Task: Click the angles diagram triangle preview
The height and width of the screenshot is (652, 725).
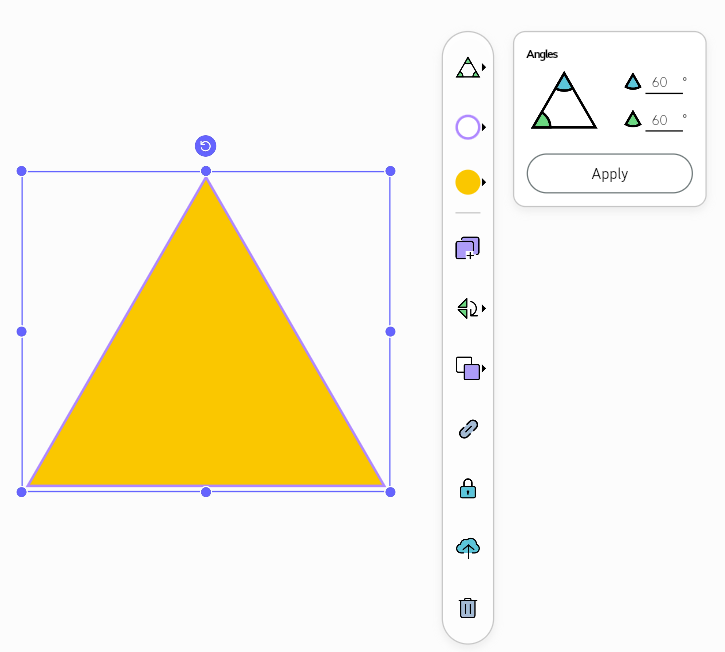Action: point(564,100)
